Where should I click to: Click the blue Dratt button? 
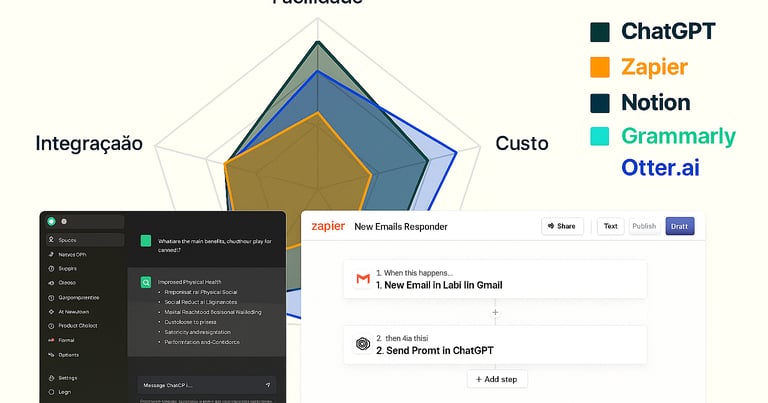click(x=680, y=226)
